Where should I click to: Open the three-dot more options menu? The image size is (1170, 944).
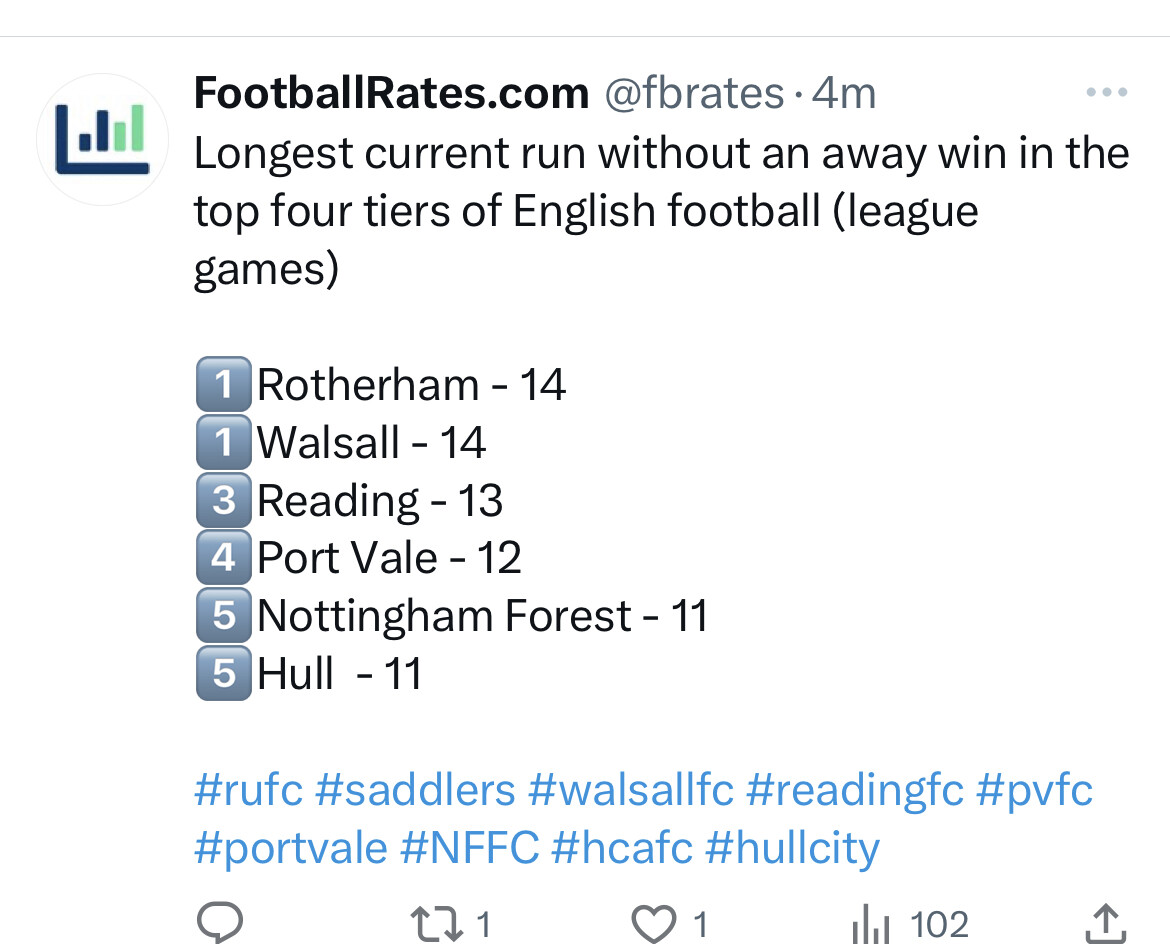[x=1107, y=93]
